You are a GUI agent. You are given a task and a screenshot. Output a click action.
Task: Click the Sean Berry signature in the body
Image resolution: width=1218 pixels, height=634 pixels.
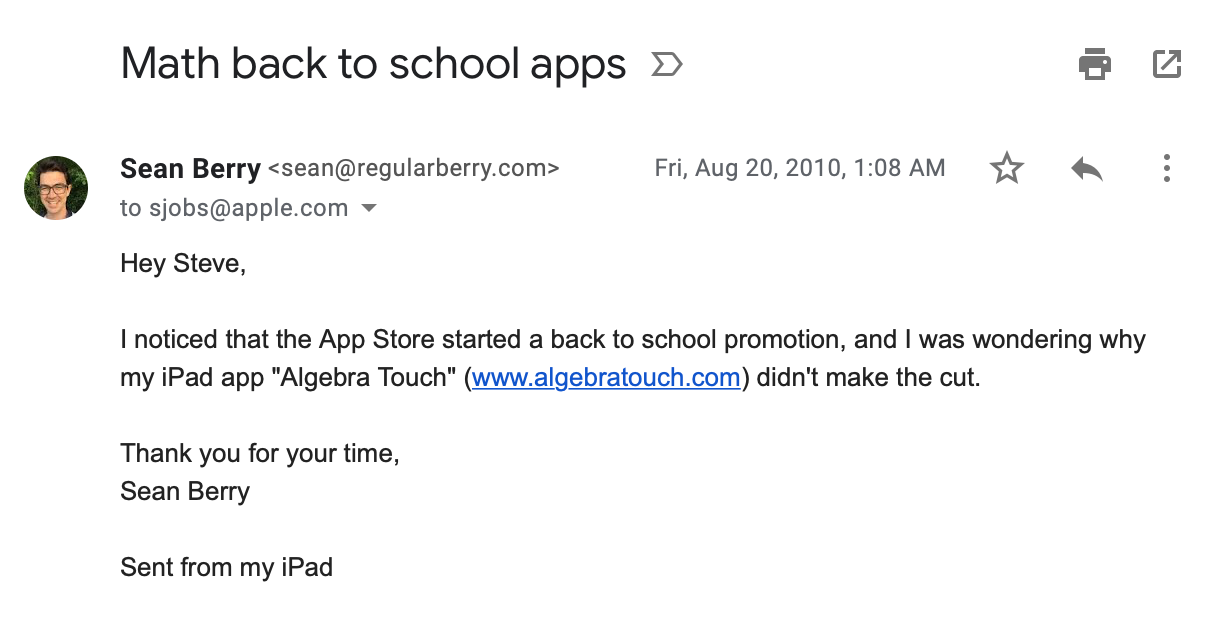tap(185, 492)
